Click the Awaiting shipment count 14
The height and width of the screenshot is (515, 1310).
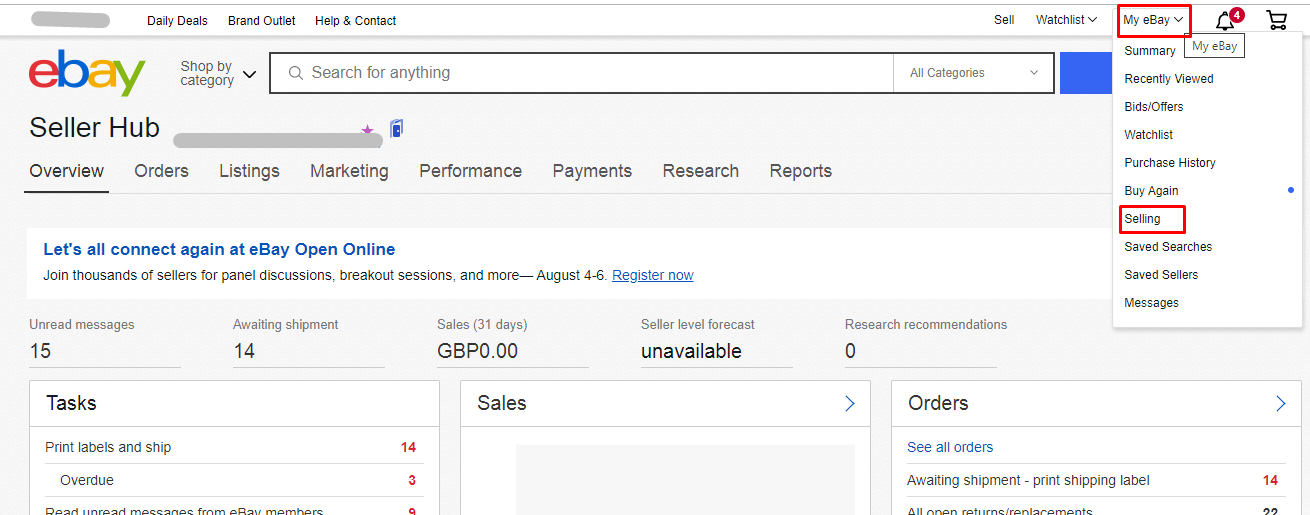coord(244,351)
